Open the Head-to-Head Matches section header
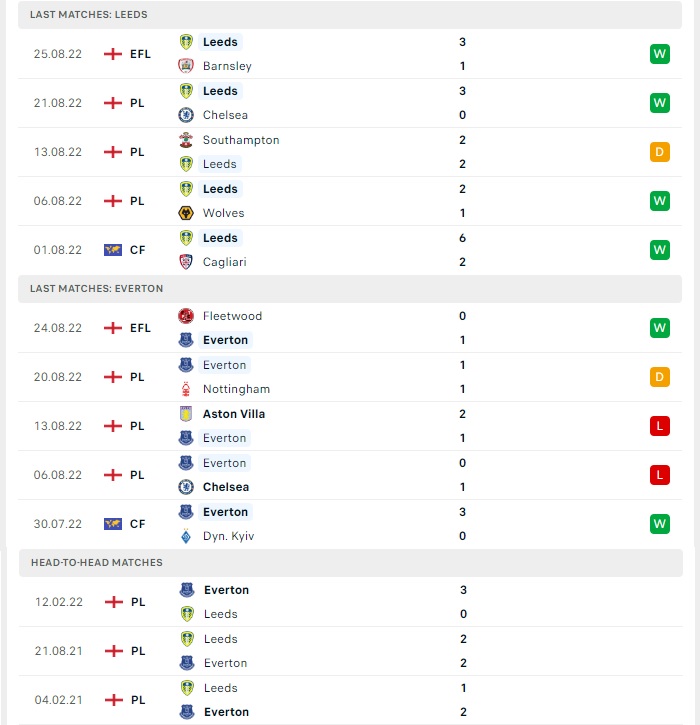 pos(350,563)
